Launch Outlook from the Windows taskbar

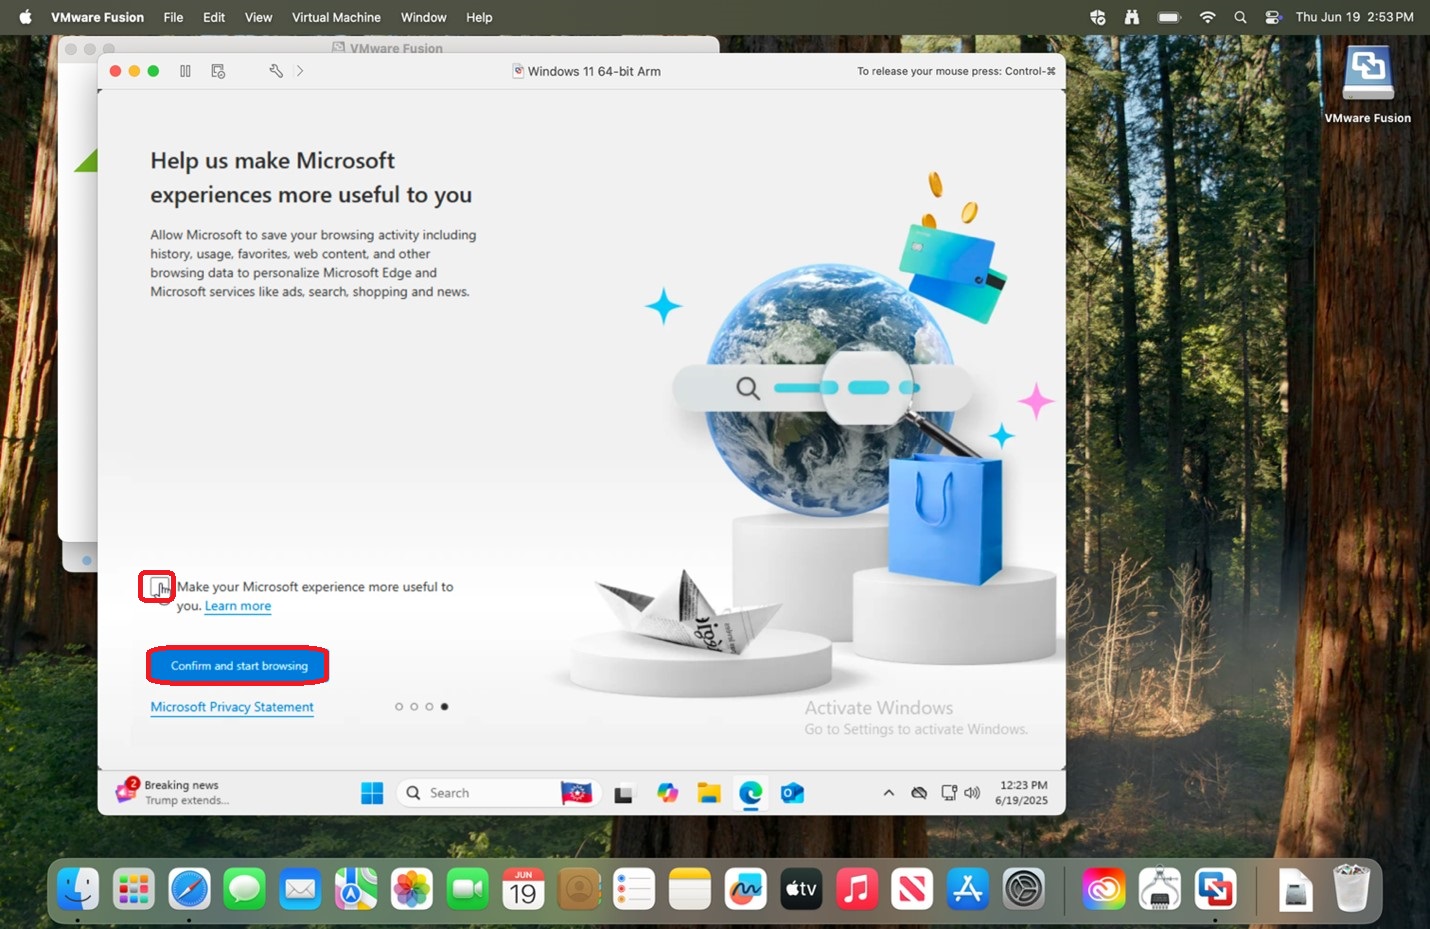coord(793,793)
